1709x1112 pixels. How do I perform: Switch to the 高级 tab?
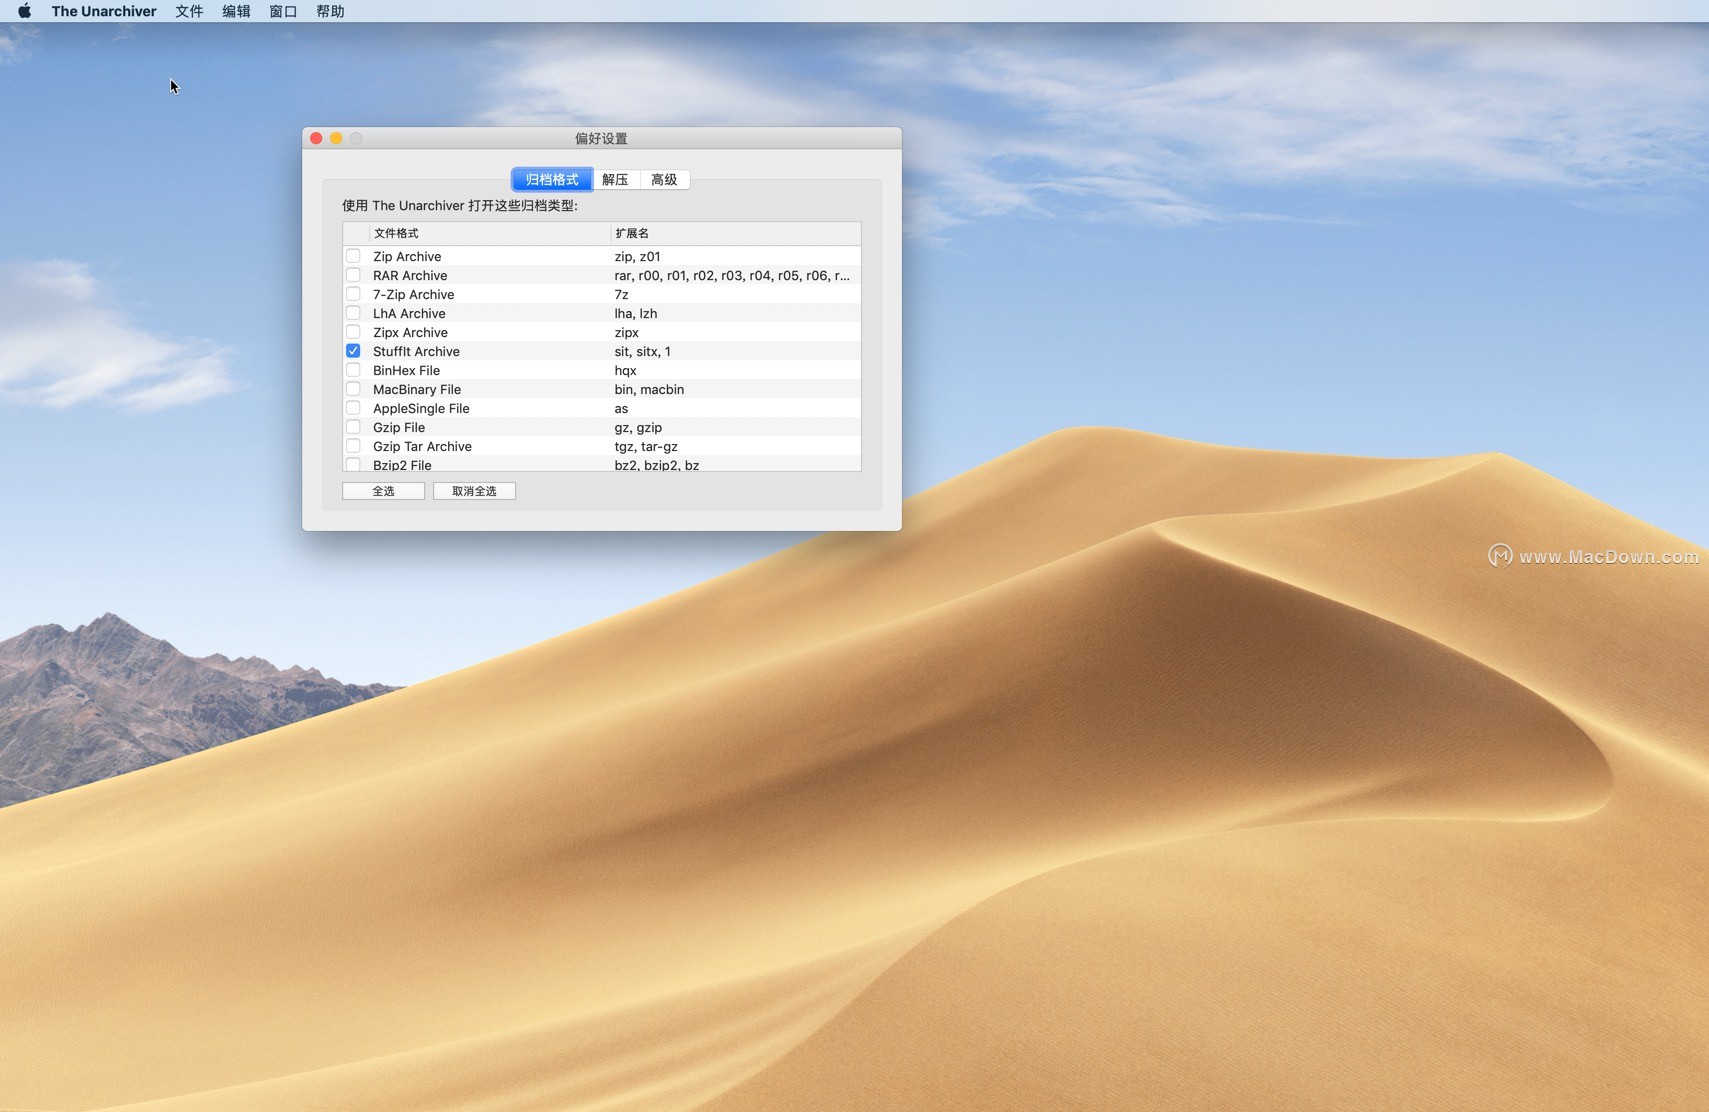pos(664,180)
